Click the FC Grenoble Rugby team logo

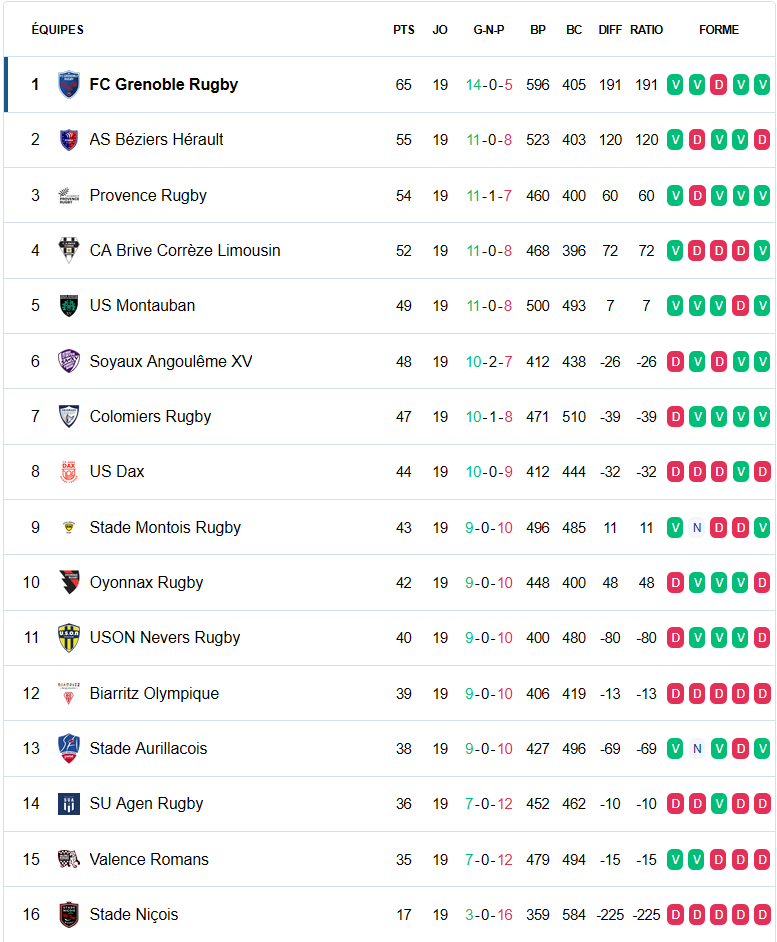coord(69,85)
